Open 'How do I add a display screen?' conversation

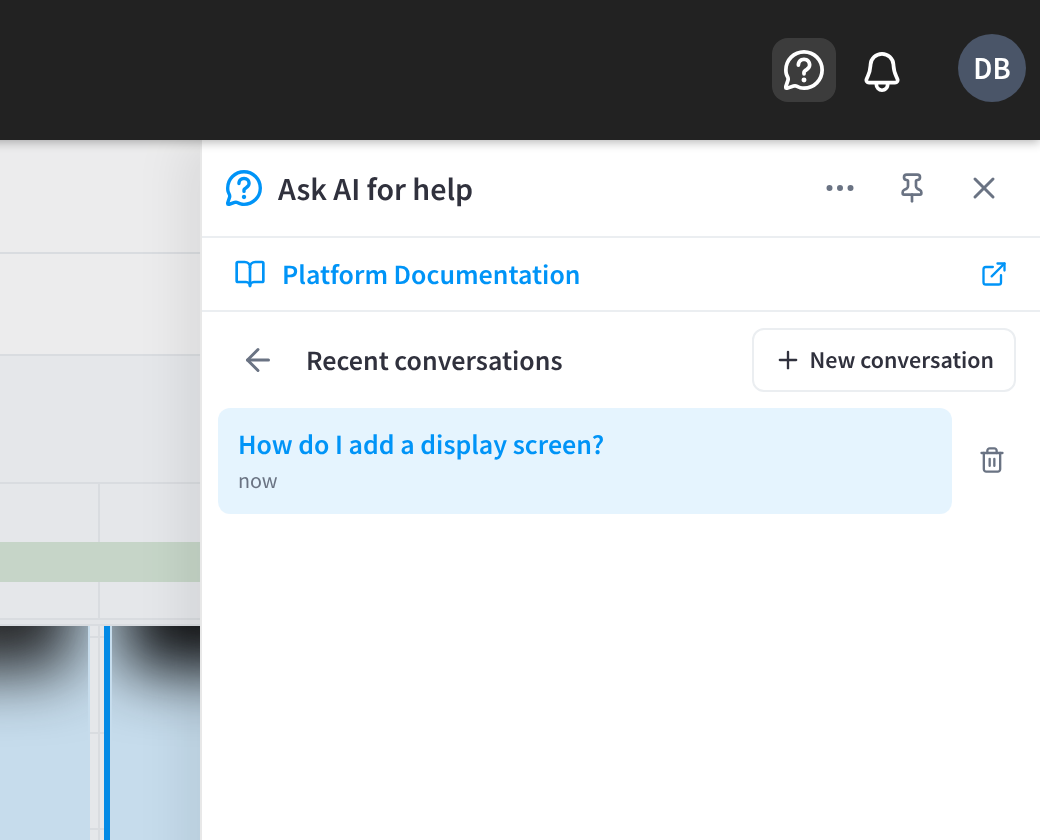click(x=584, y=461)
